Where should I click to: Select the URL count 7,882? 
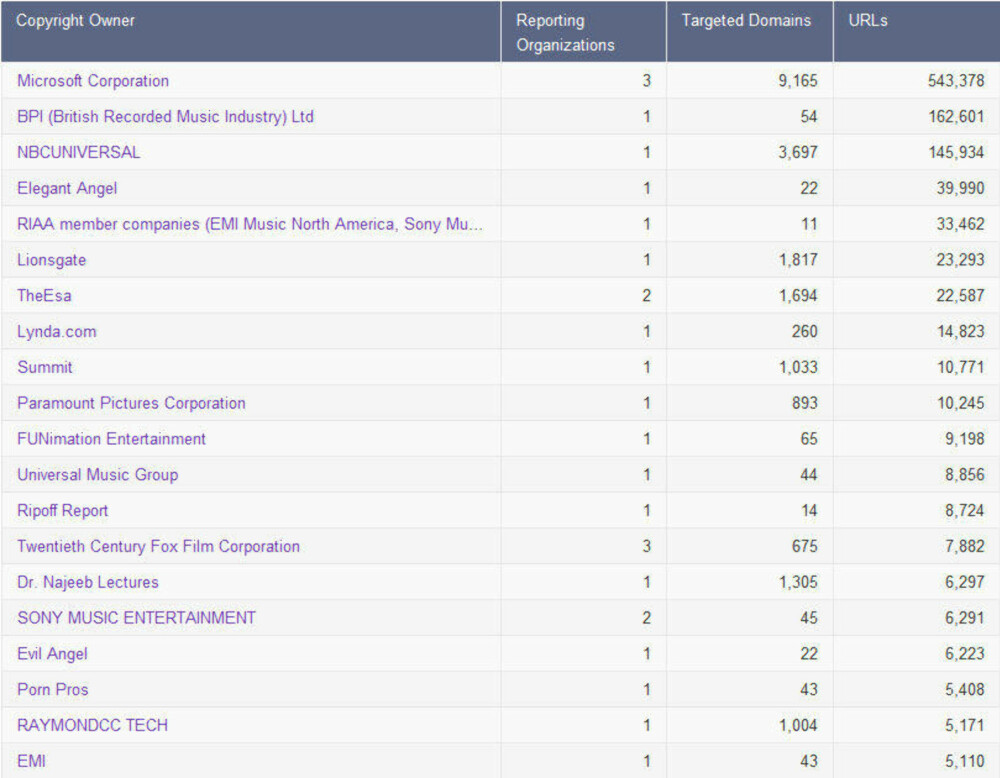point(965,547)
